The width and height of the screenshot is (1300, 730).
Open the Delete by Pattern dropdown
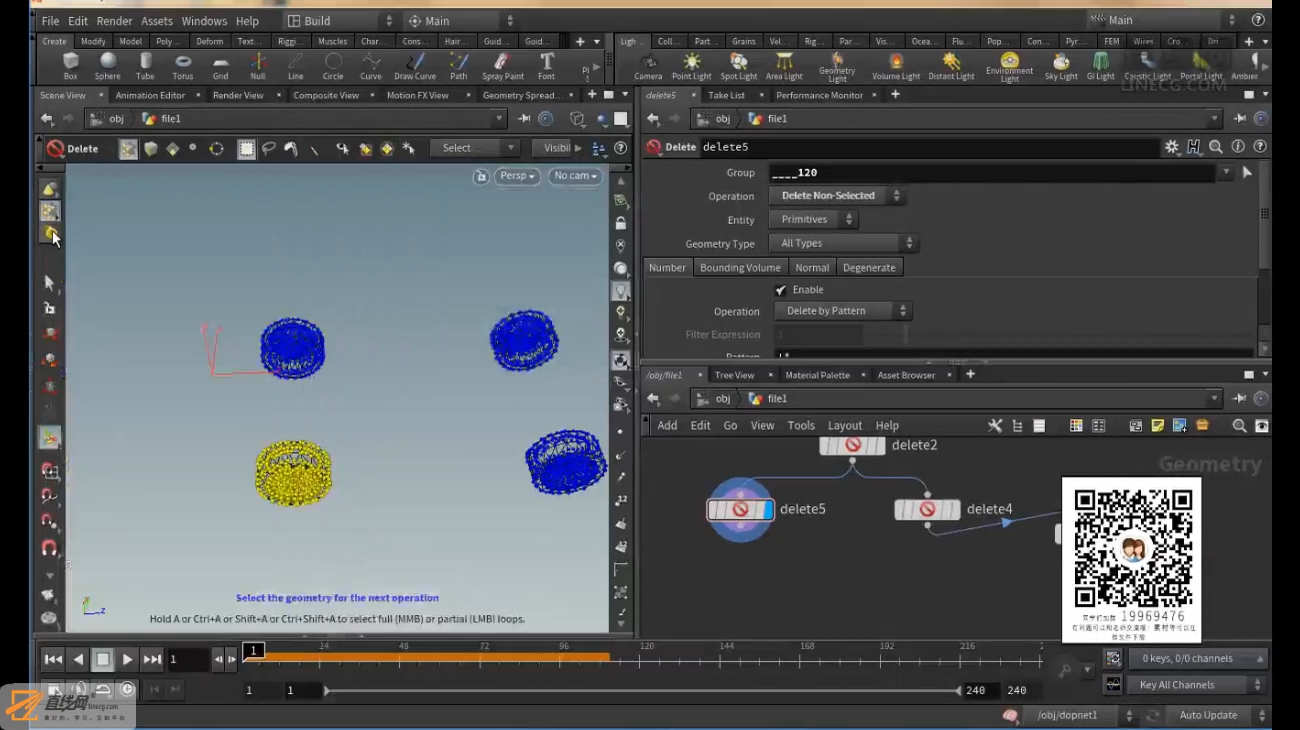(x=842, y=311)
